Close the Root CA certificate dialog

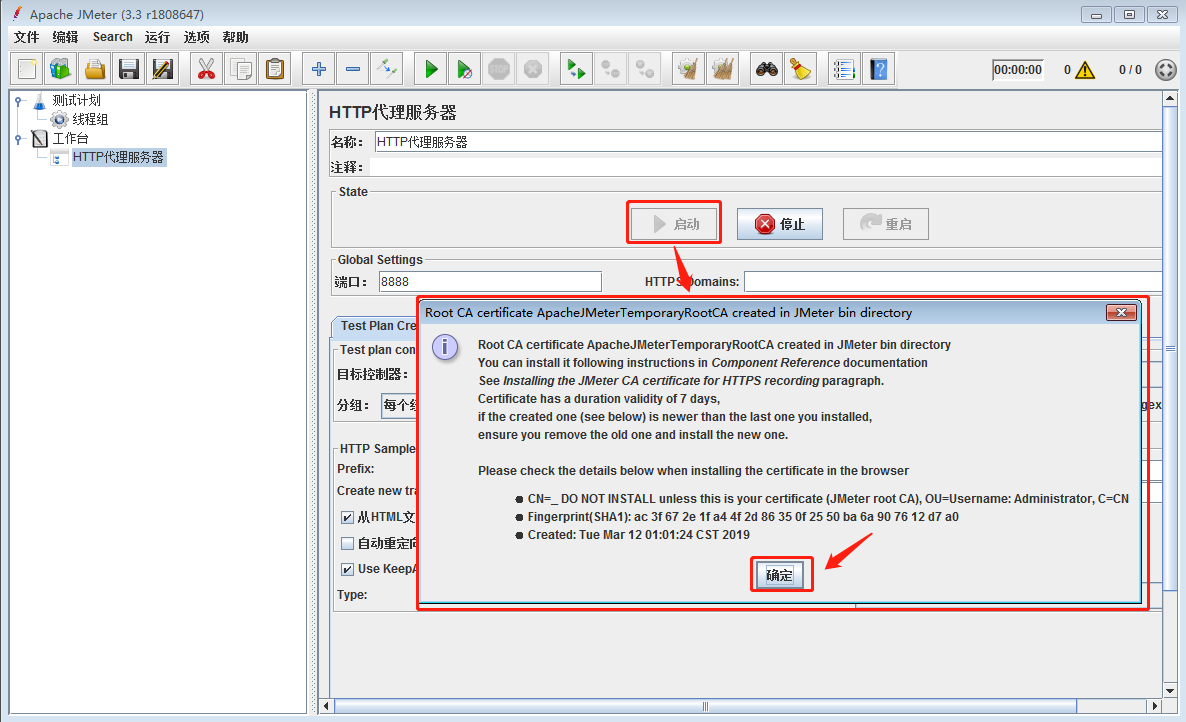pyautogui.click(x=1121, y=312)
